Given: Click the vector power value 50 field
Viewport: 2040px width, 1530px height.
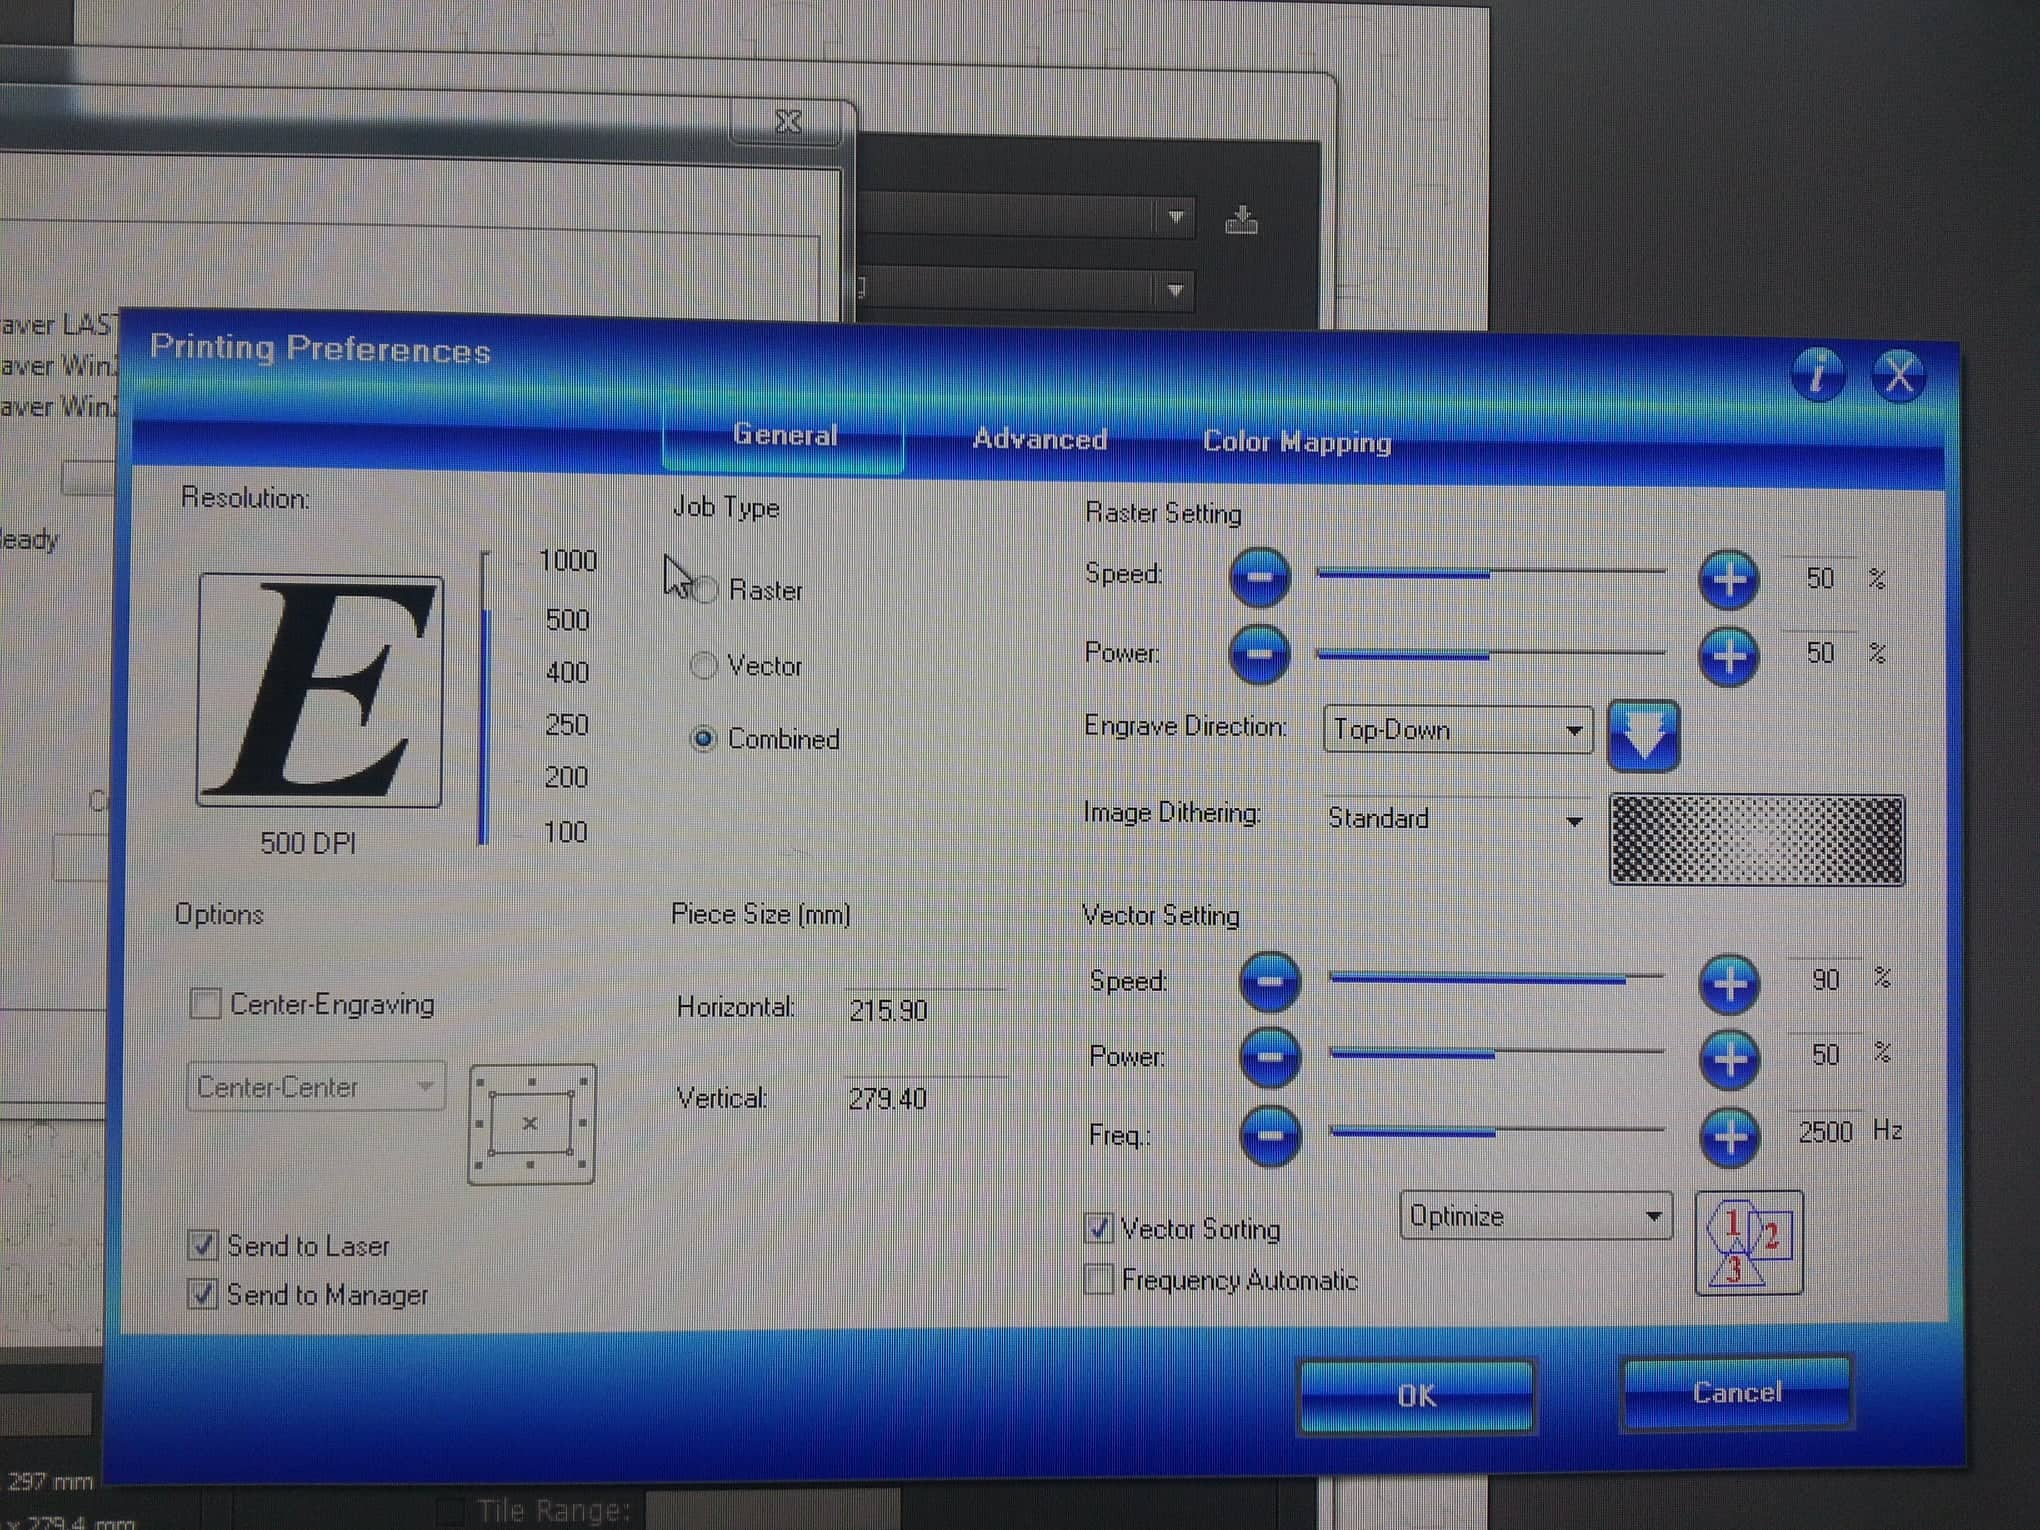Looking at the screenshot, I should 1825,1054.
